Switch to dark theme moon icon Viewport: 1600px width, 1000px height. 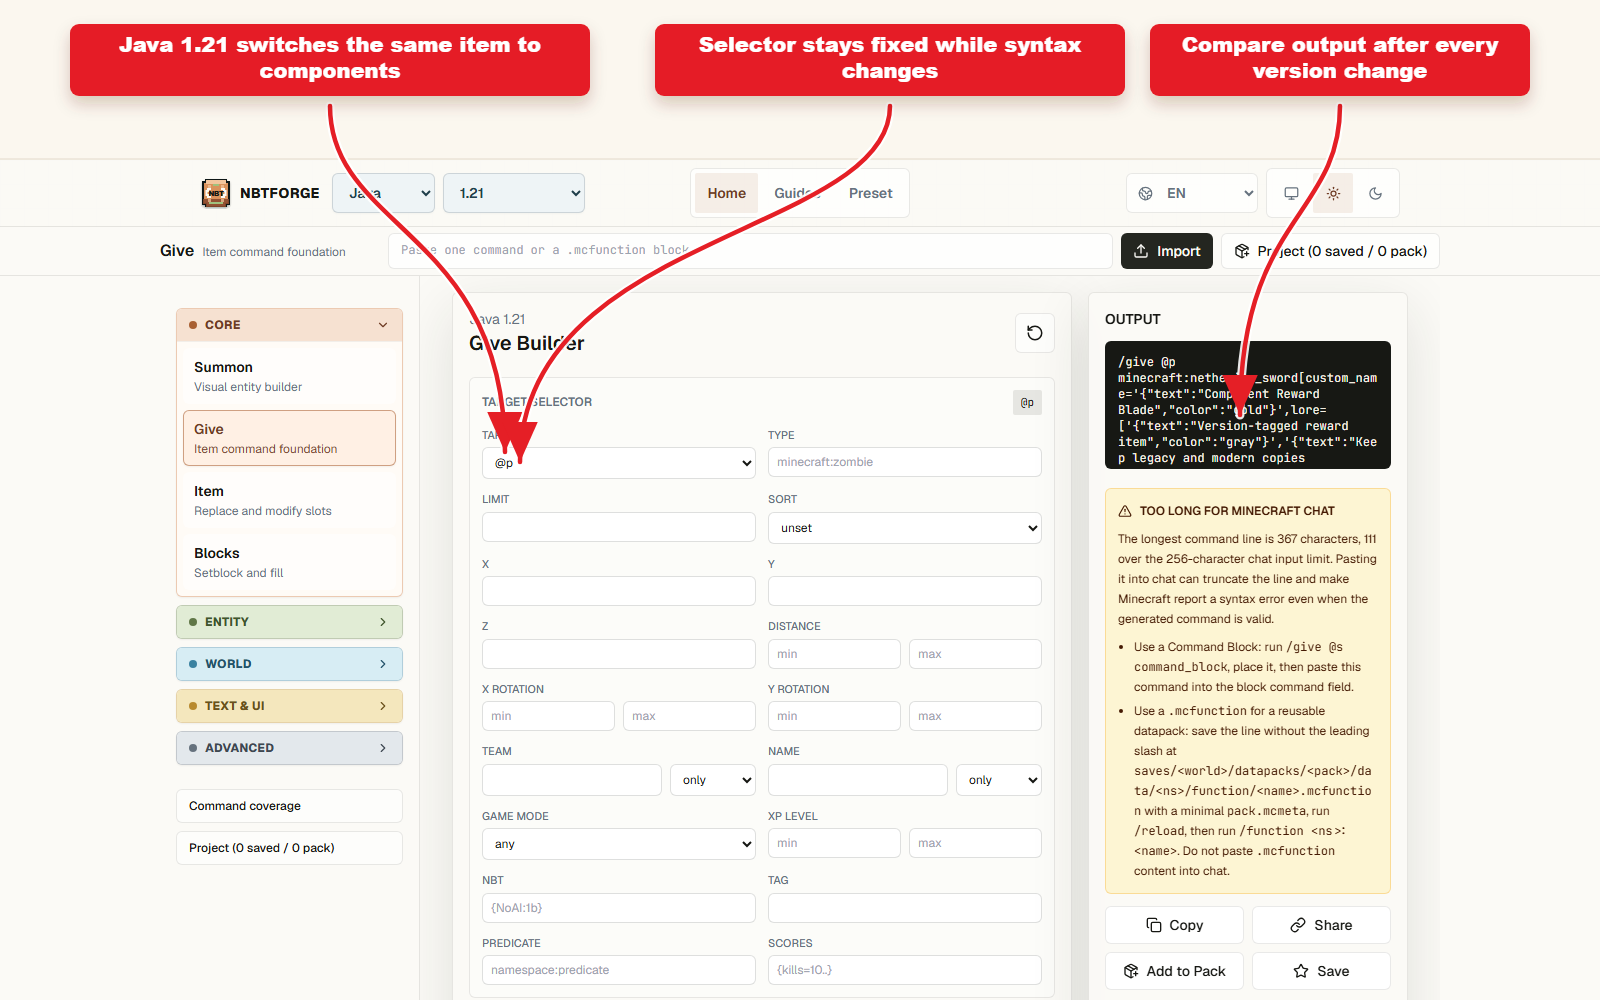click(x=1375, y=193)
